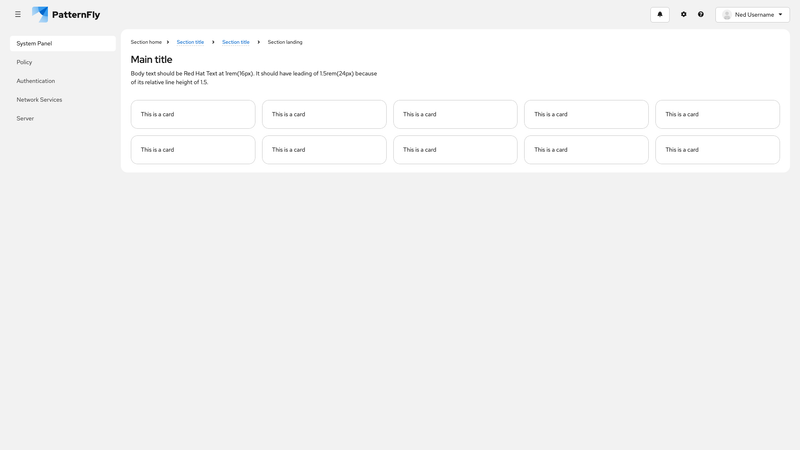800x450 pixels.
Task: Open Network Services navigation item
Action: (x=63, y=99)
